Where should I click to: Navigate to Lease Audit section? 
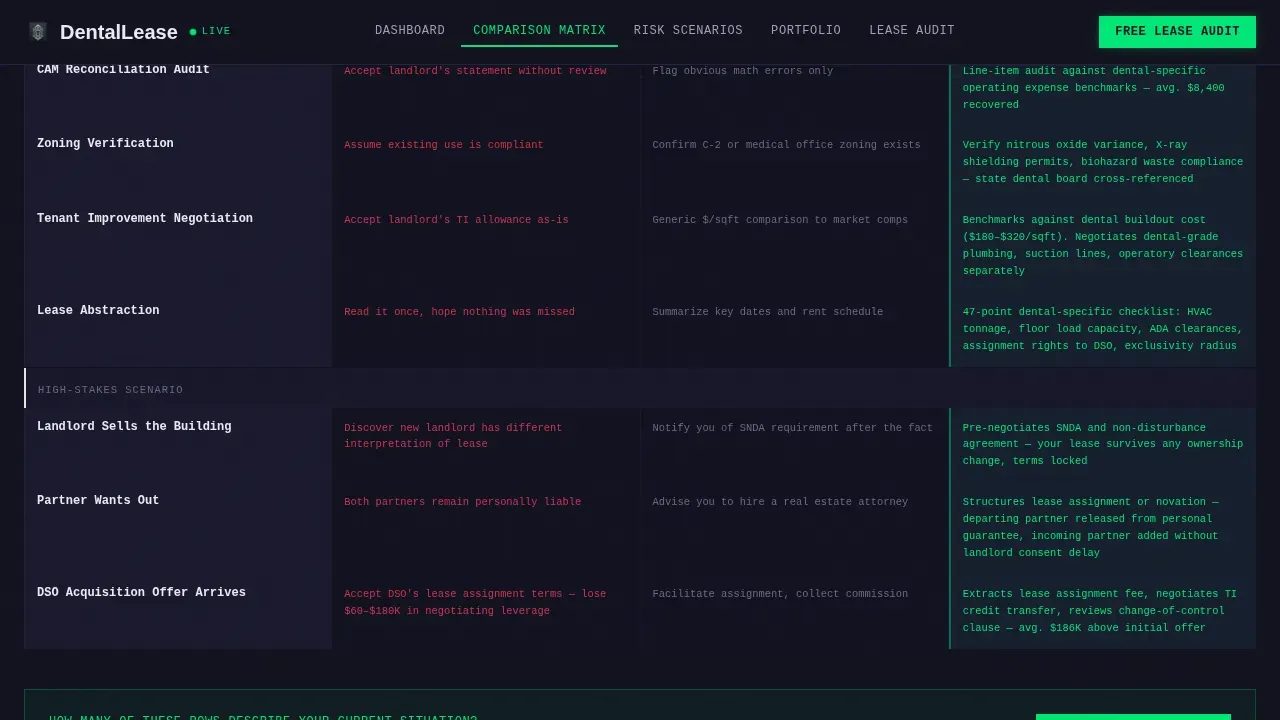click(x=912, y=31)
